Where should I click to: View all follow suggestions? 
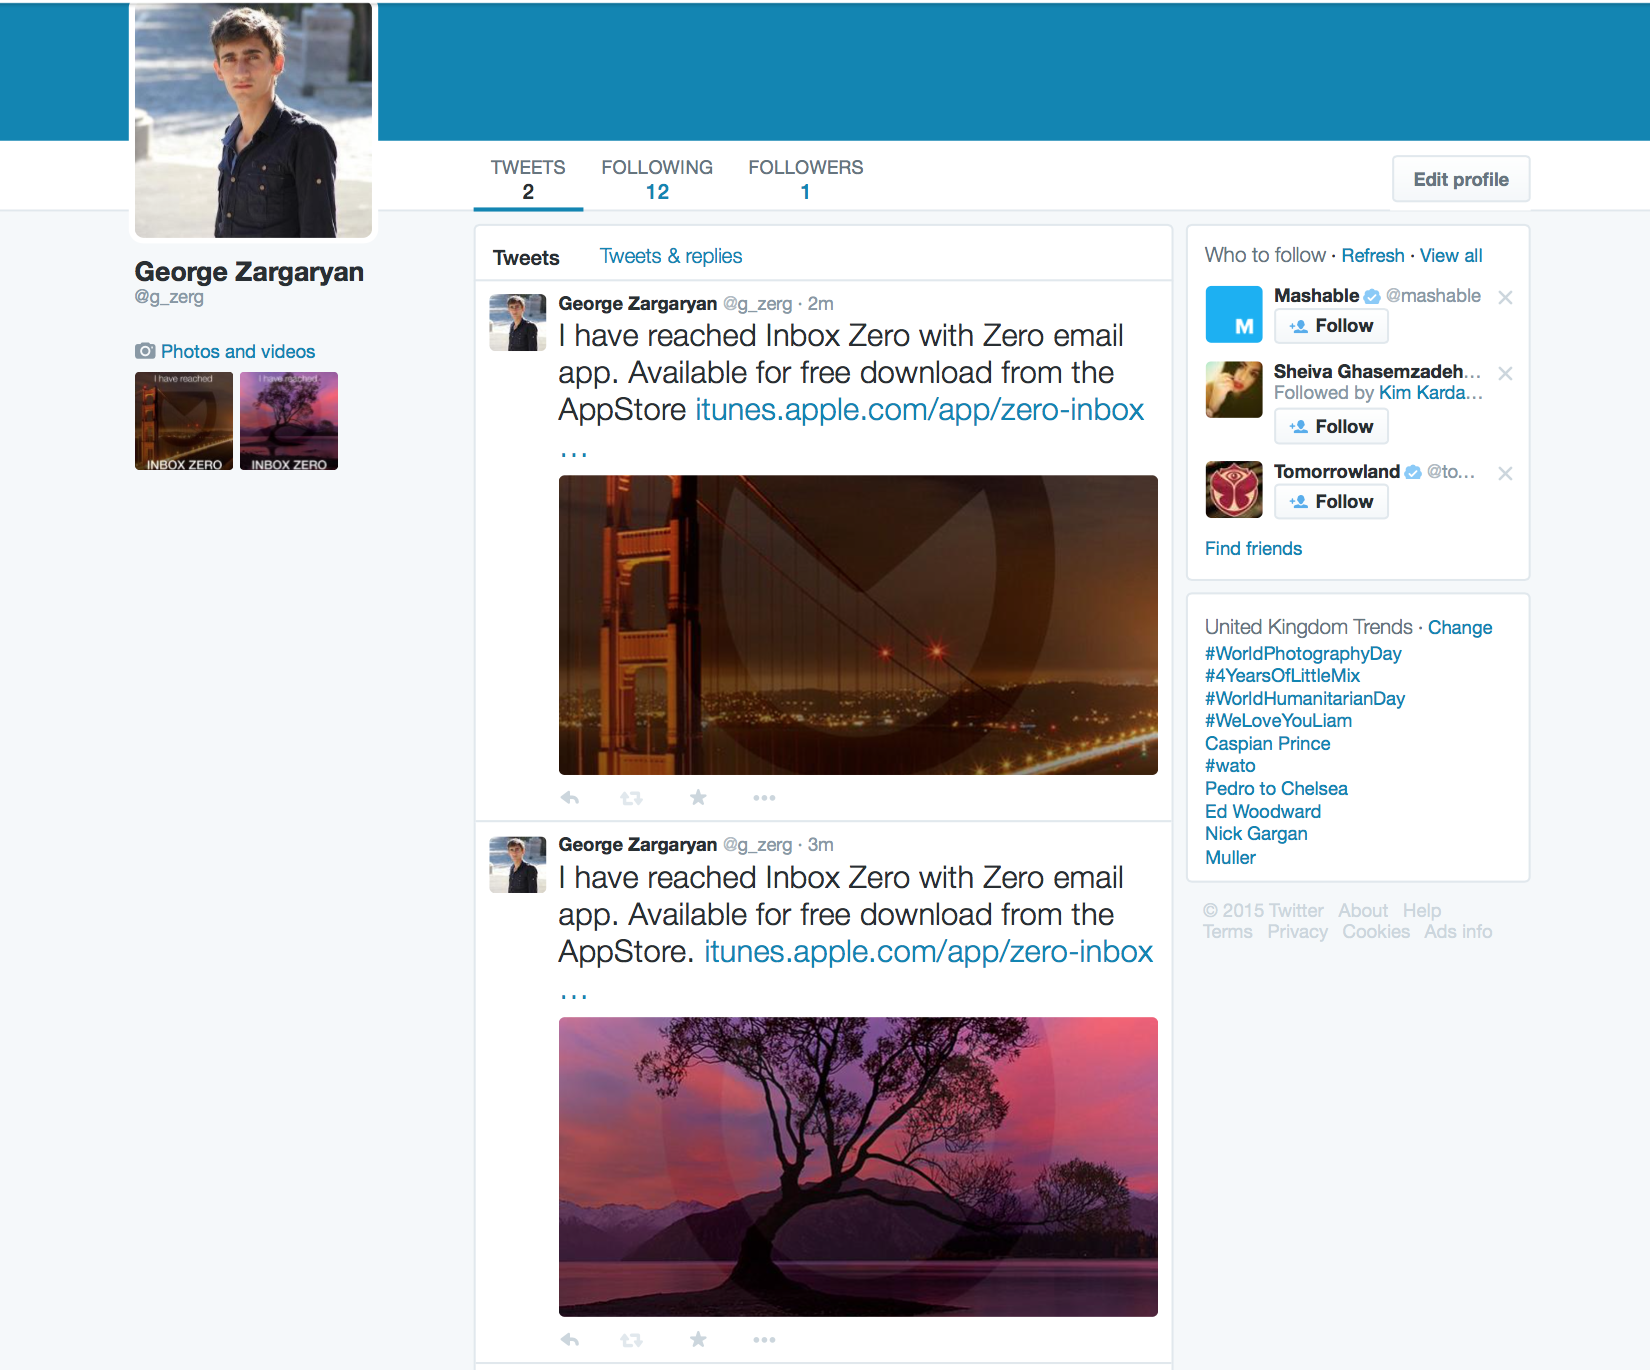(1450, 255)
